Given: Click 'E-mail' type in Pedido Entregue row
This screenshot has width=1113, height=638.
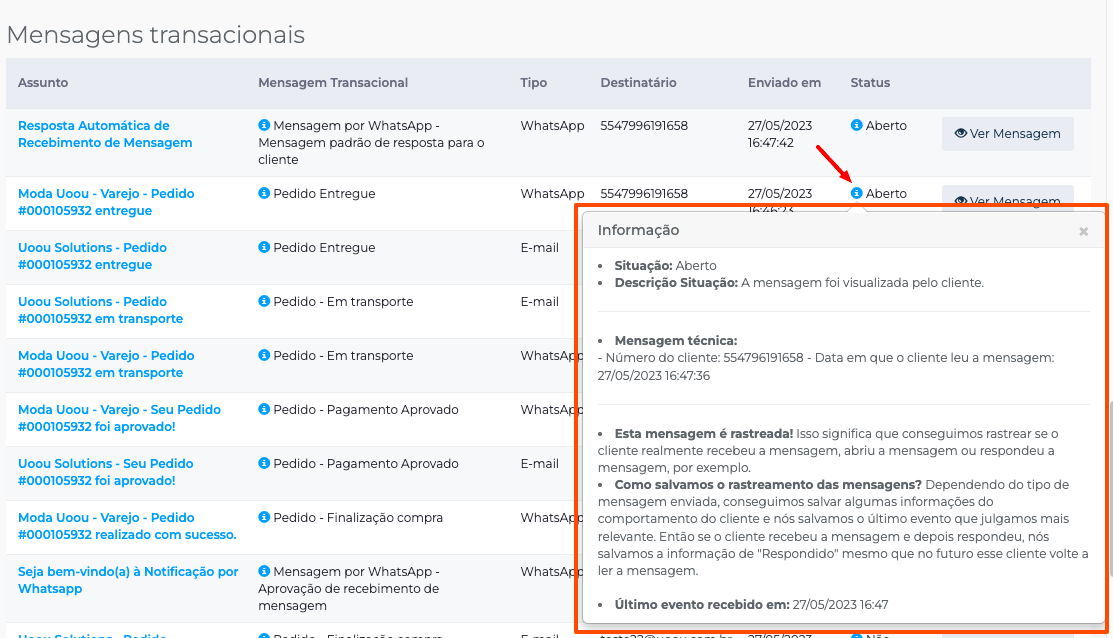Looking at the screenshot, I should [539, 248].
